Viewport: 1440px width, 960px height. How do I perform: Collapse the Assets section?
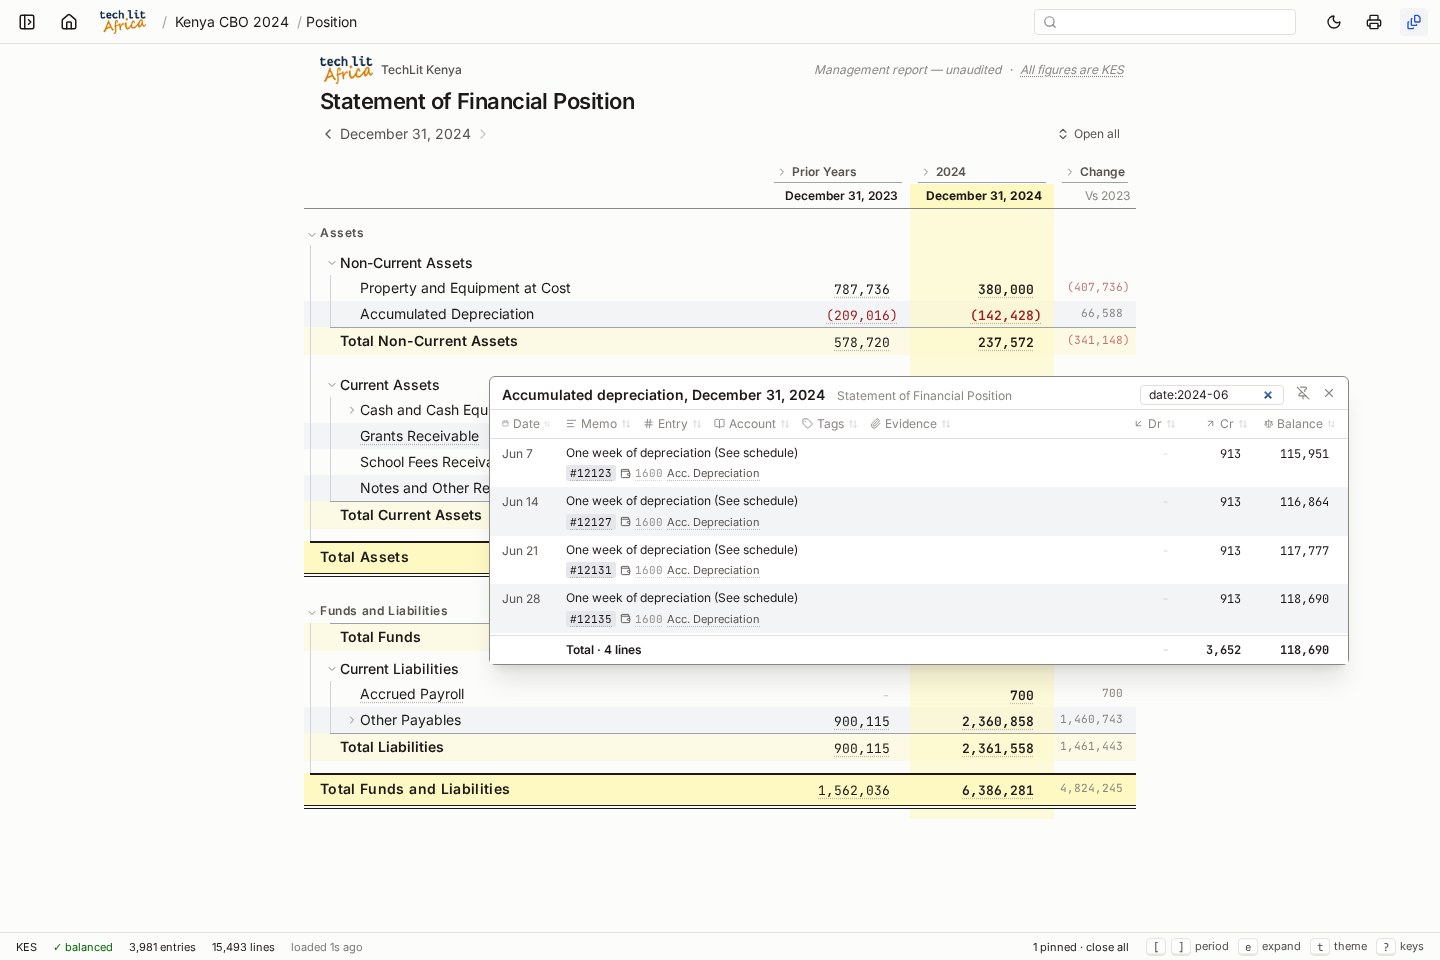click(312, 234)
